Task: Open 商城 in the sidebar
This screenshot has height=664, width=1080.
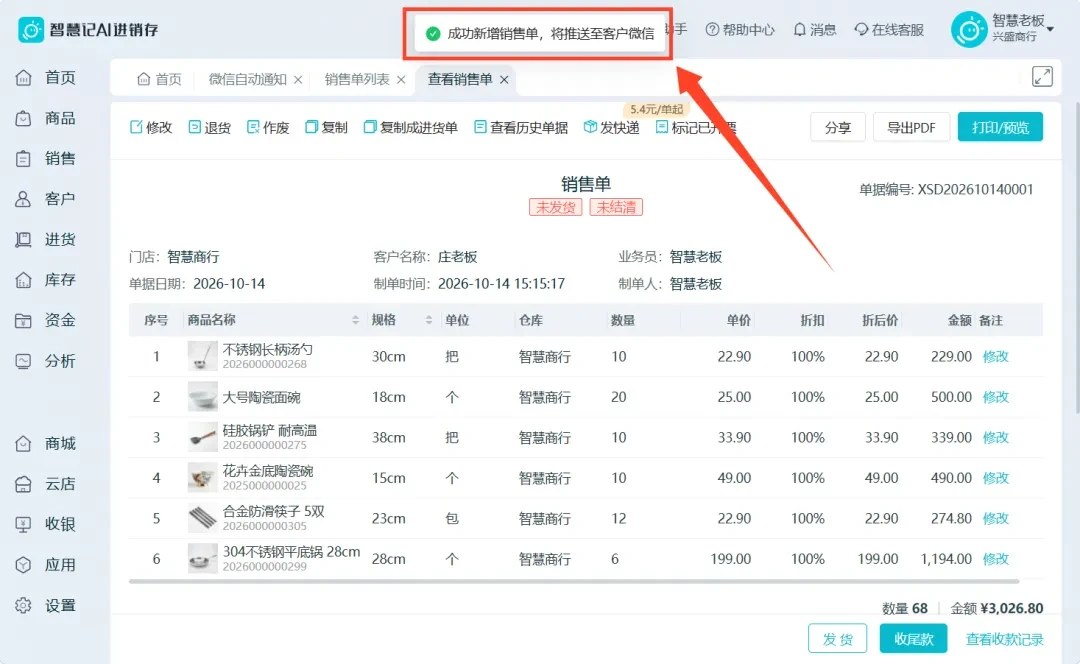Action: pos(45,444)
